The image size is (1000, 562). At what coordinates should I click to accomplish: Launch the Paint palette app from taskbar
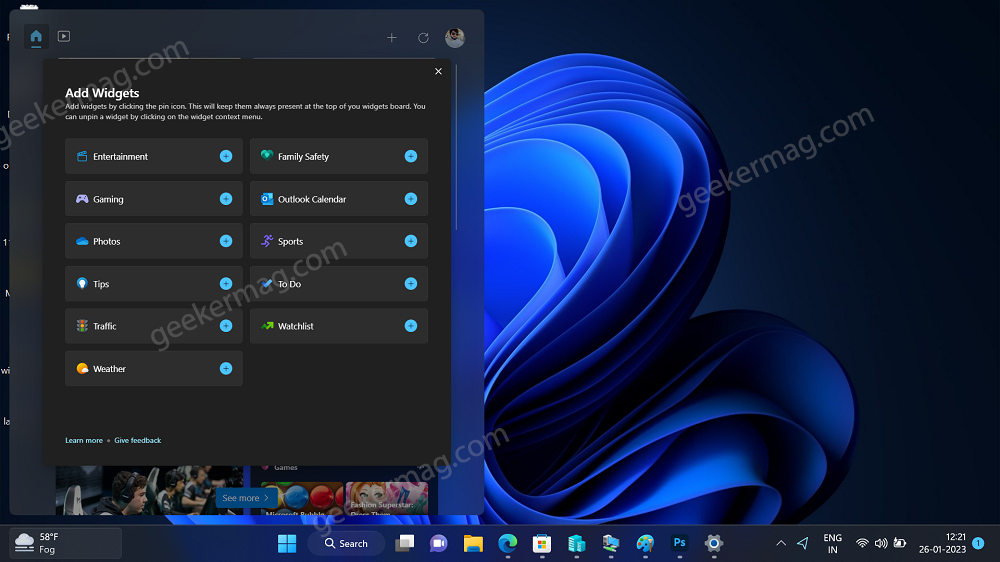(645, 544)
